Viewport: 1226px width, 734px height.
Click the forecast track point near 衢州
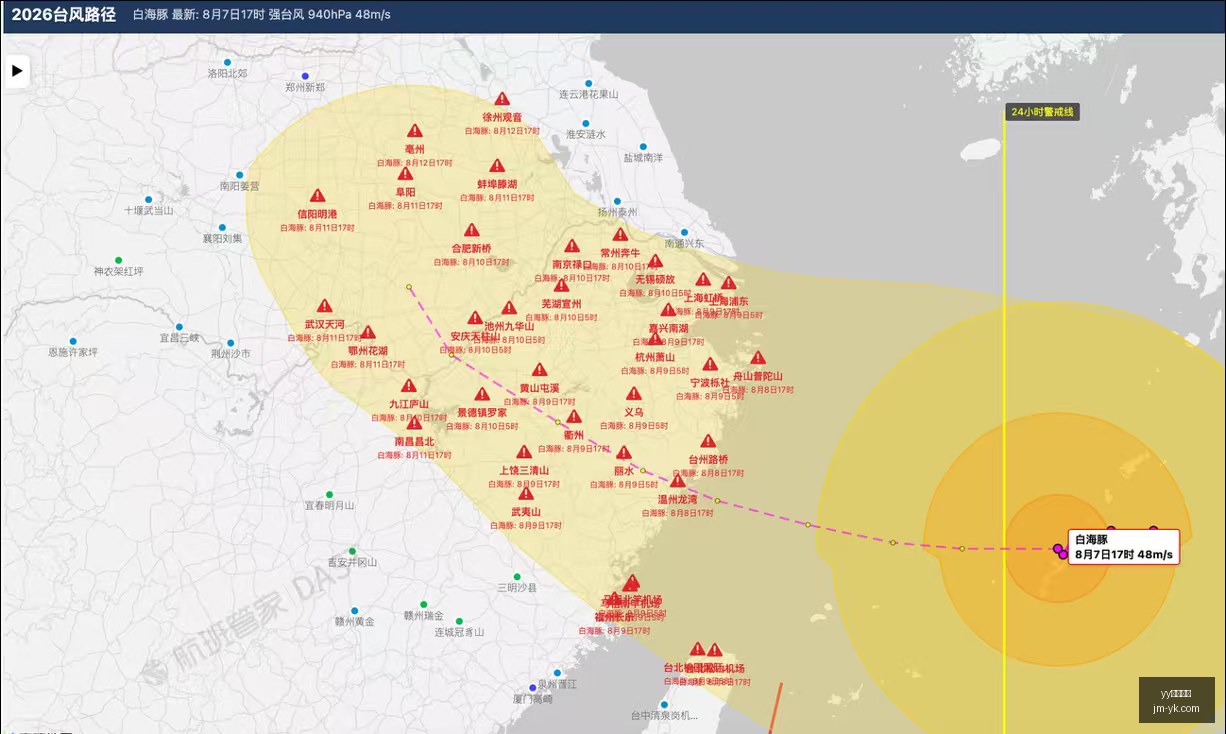(x=558, y=422)
